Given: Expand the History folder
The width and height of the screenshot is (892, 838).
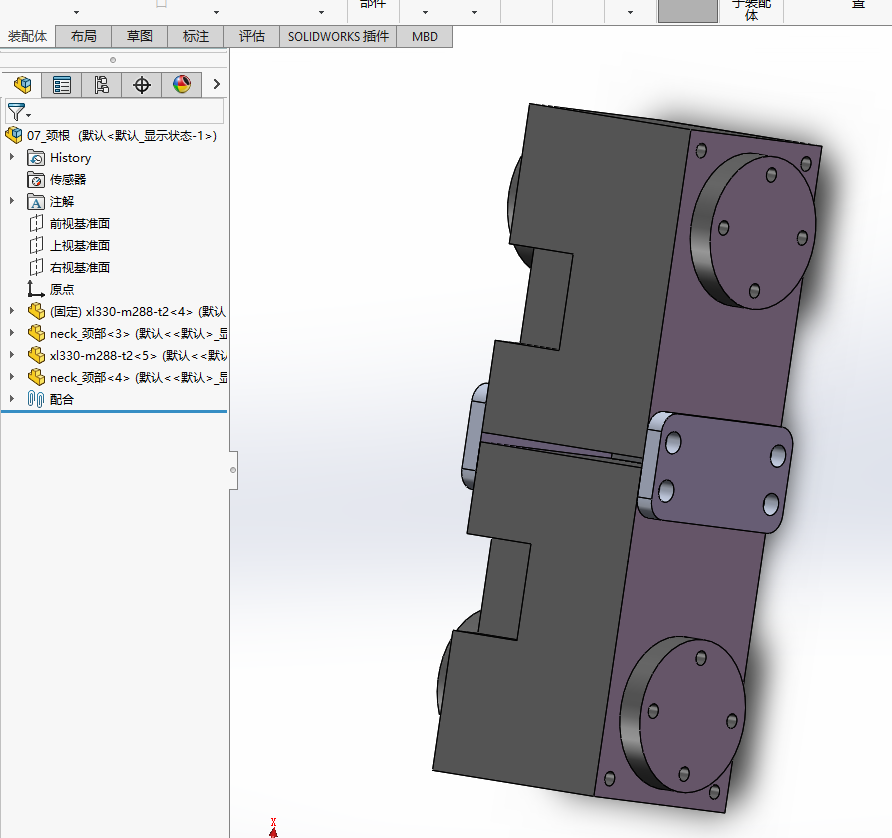Looking at the screenshot, I should click(11, 157).
